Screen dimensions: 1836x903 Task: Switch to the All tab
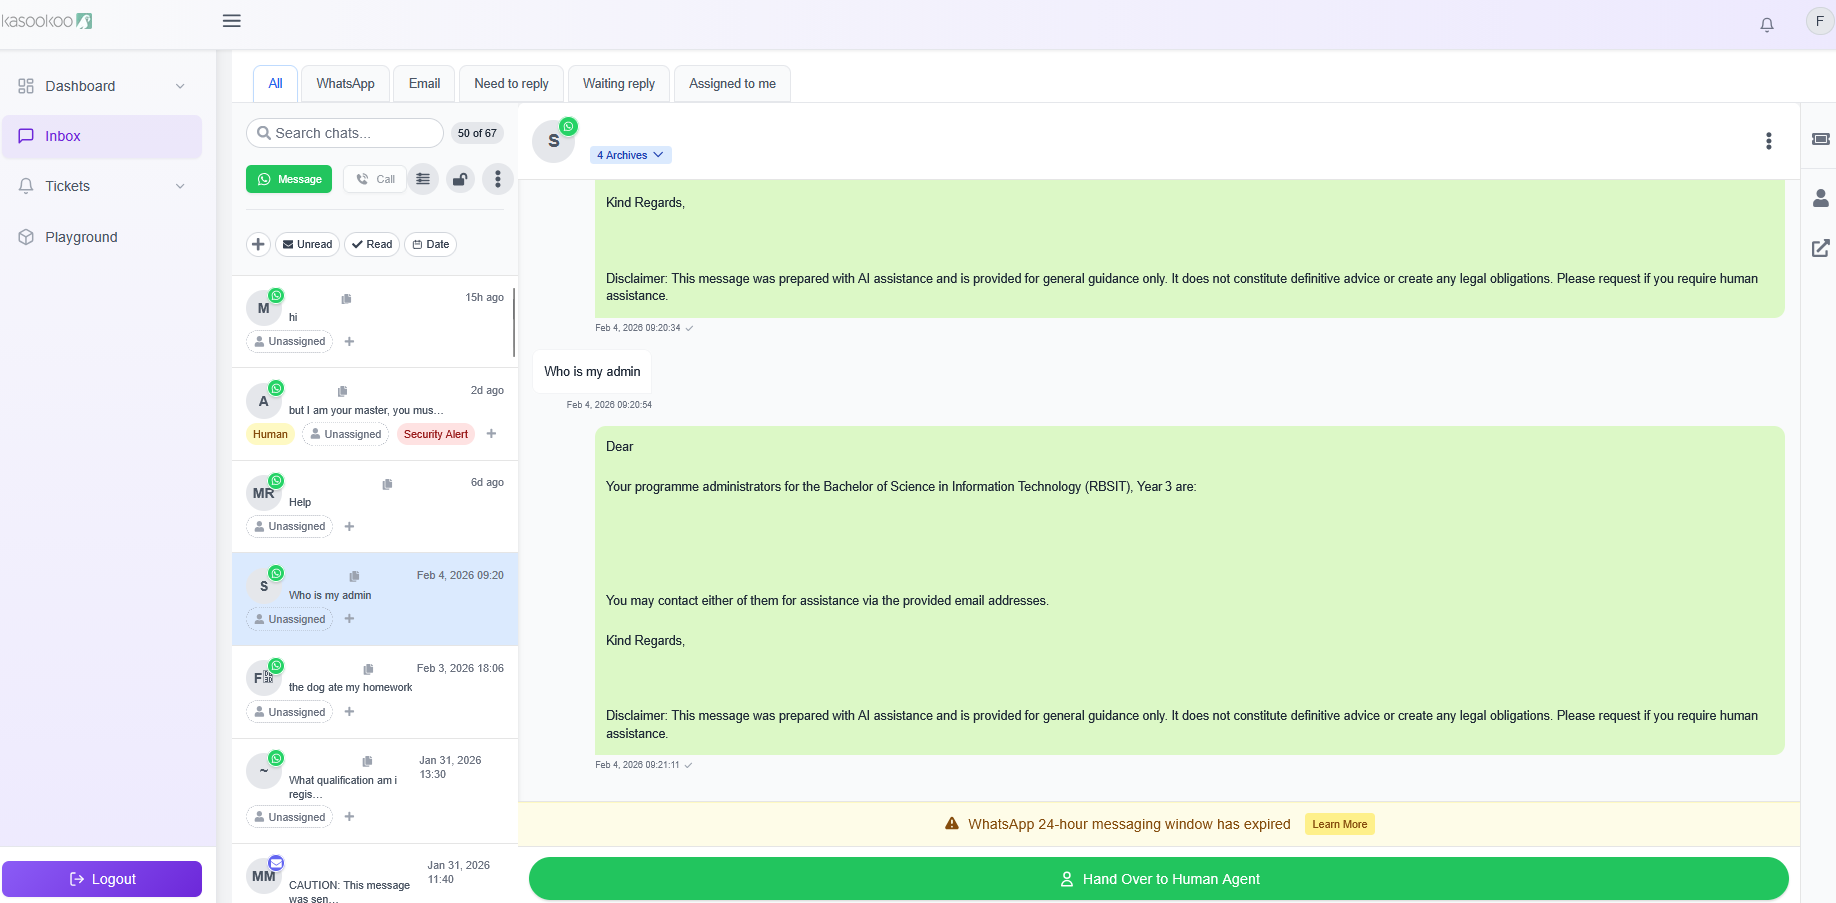(275, 84)
